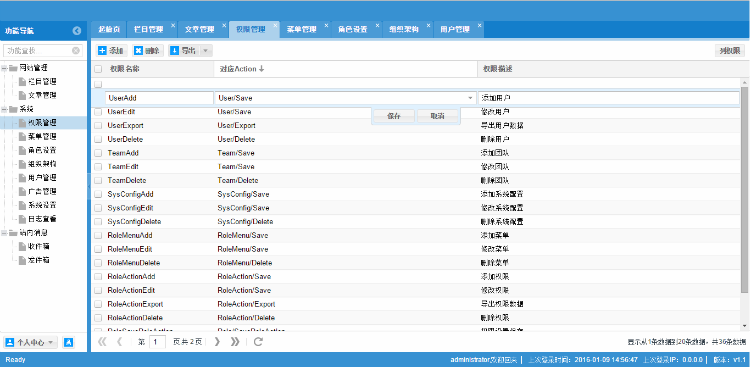Click the grid's vertical scrollbar
The width and height of the screenshot is (750, 367).
tap(745, 189)
